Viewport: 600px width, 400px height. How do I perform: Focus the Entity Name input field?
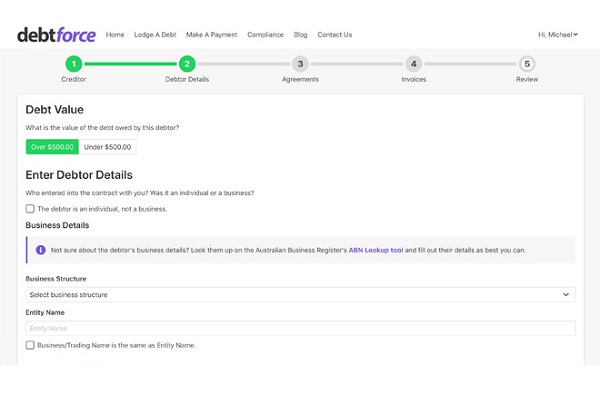pyautogui.click(x=300, y=328)
